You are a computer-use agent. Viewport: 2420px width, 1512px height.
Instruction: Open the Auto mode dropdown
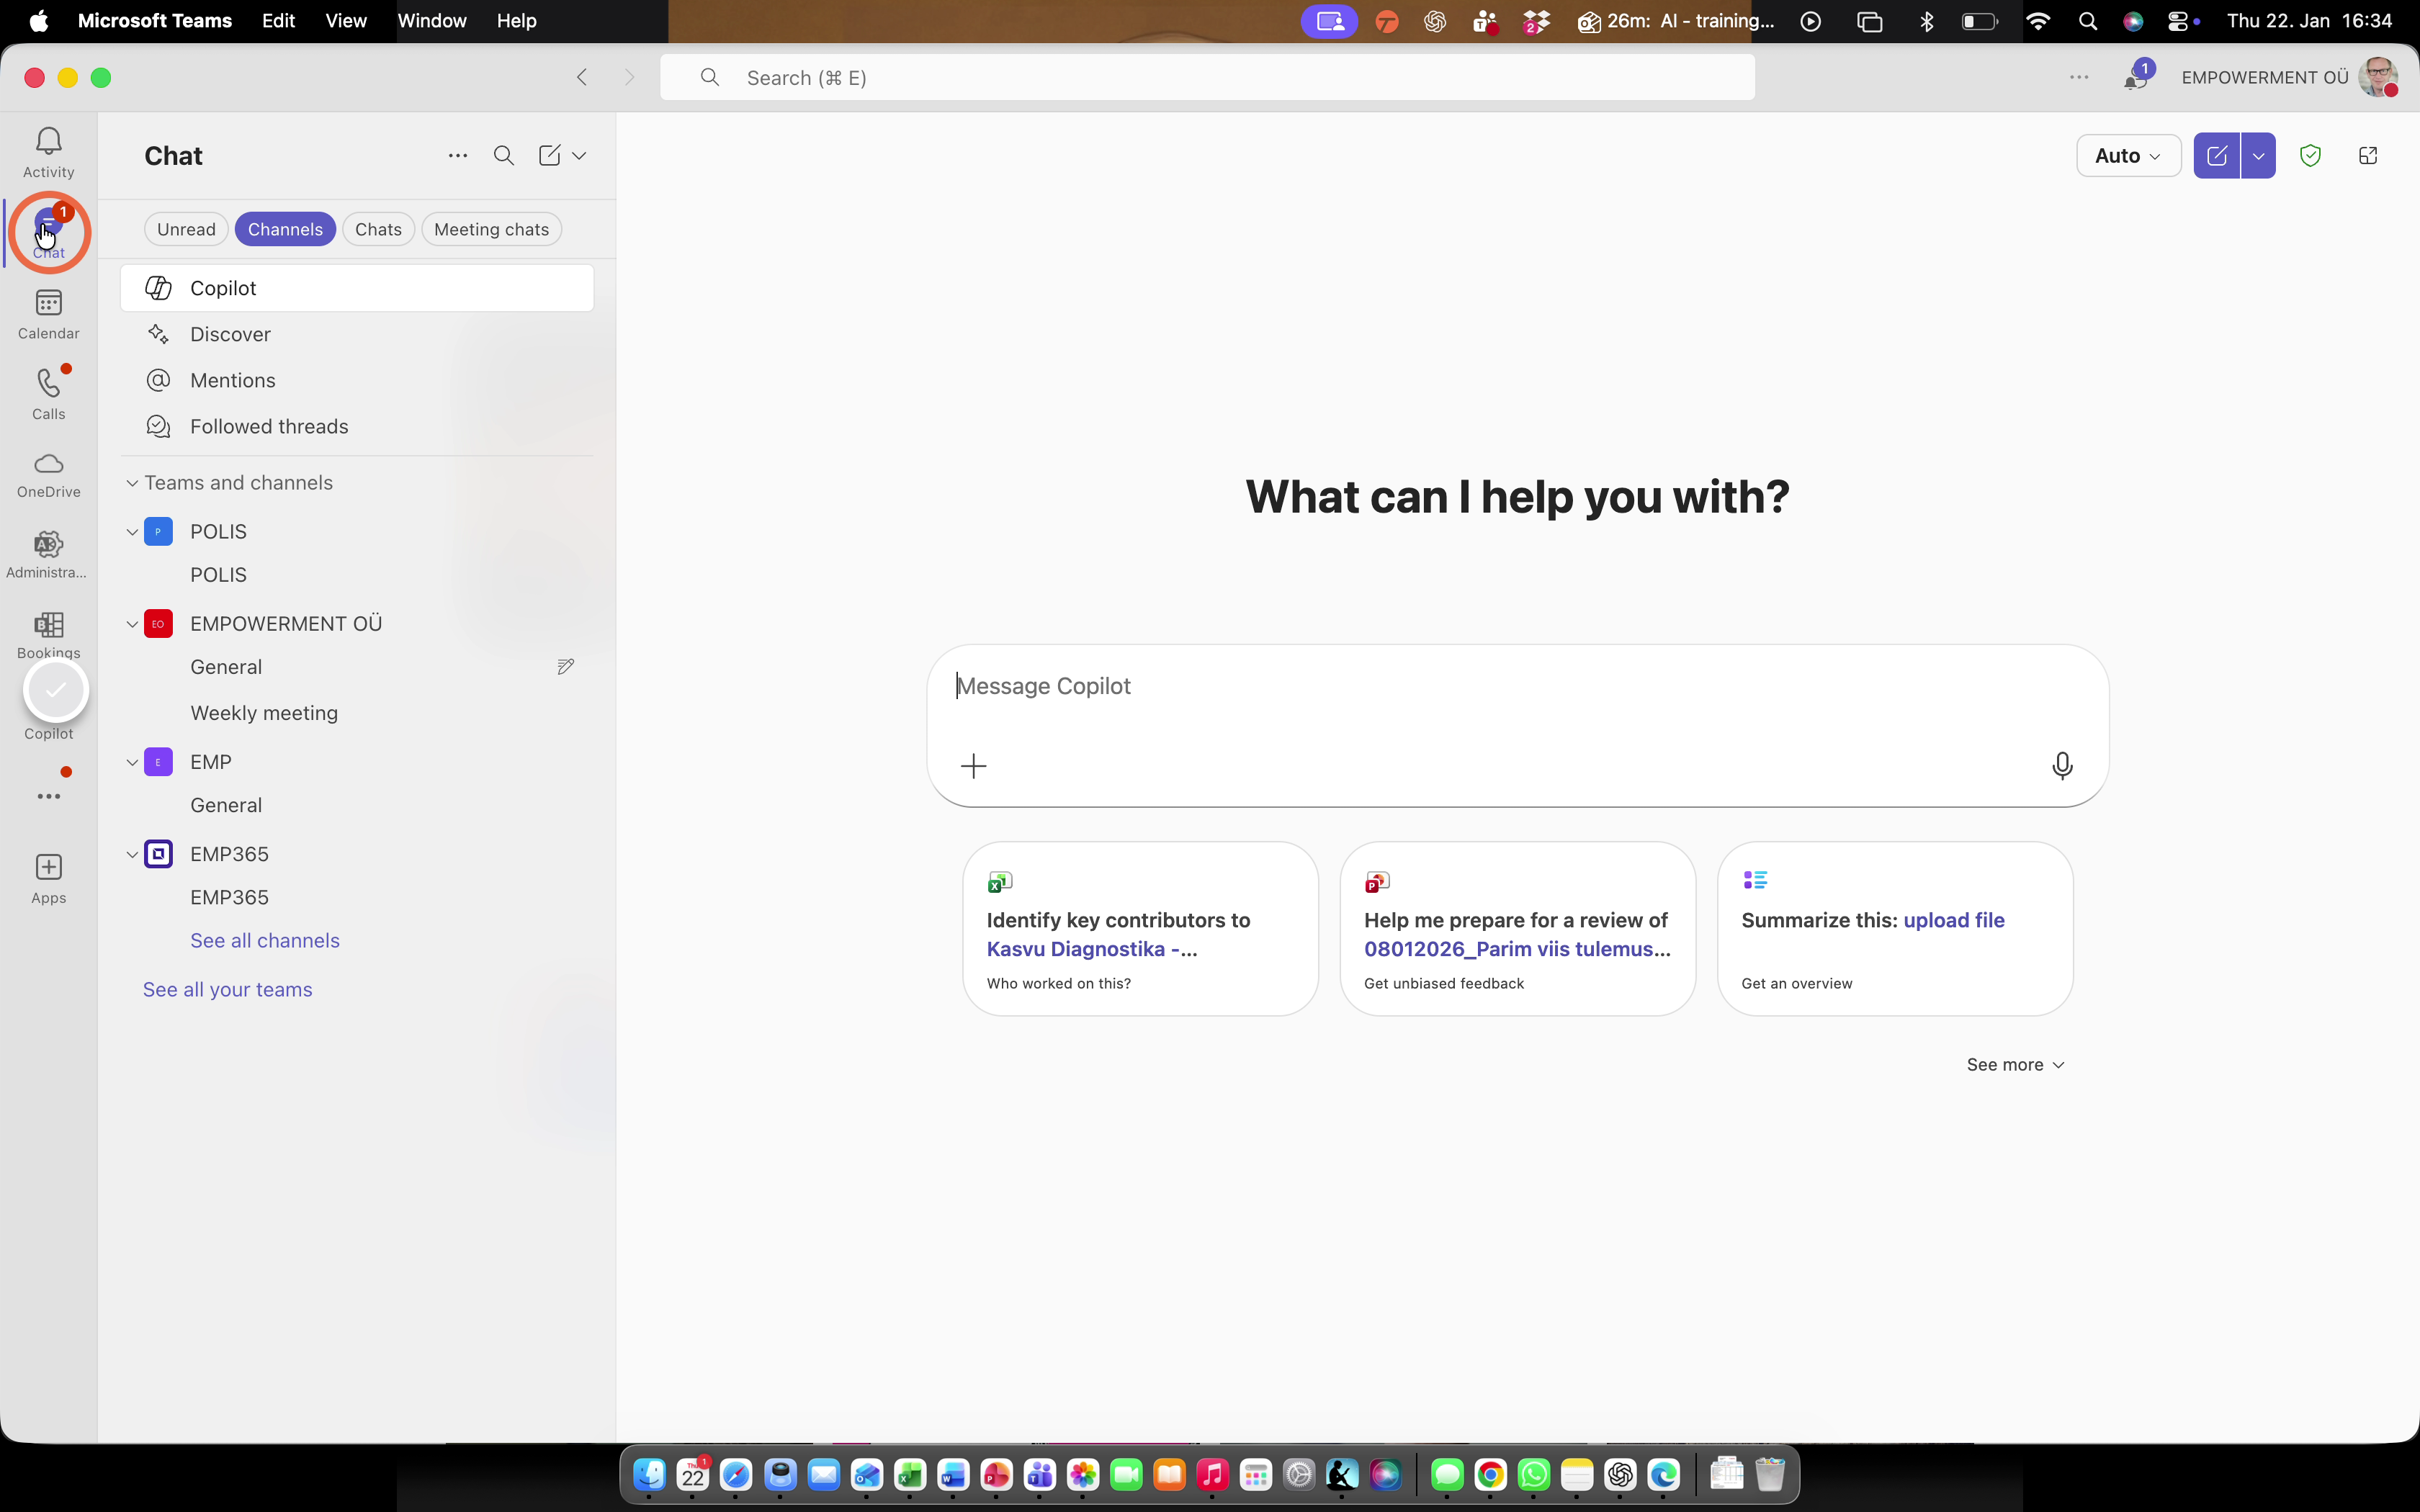2128,155
